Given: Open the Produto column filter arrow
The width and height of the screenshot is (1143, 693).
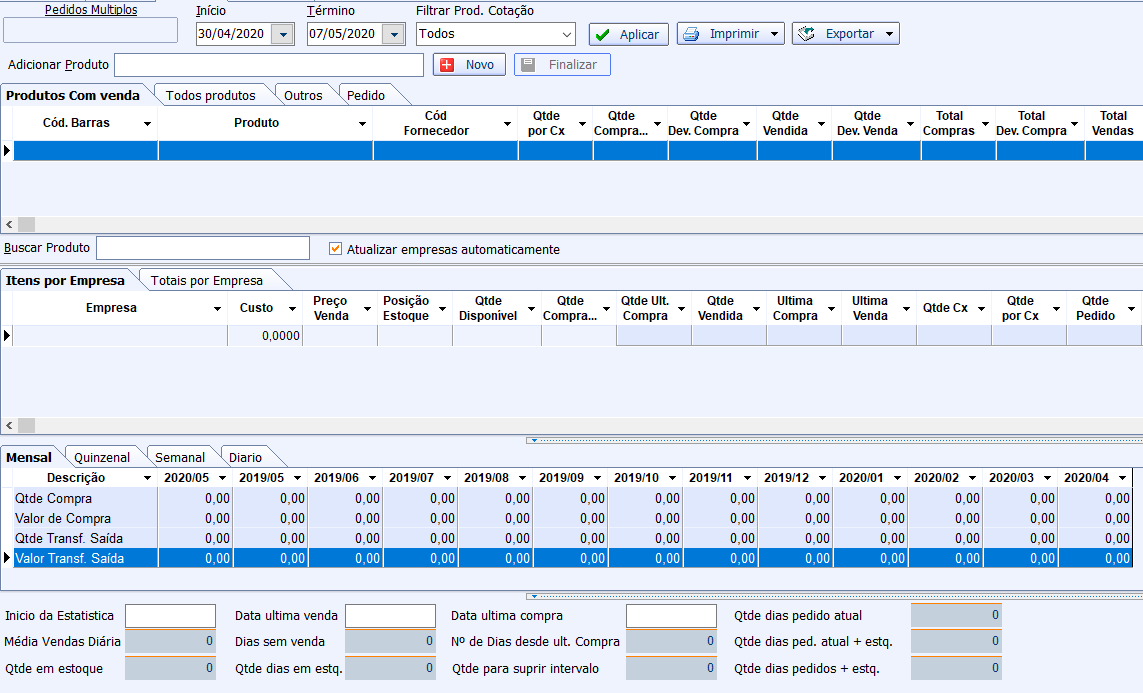Looking at the screenshot, I should [363, 124].
